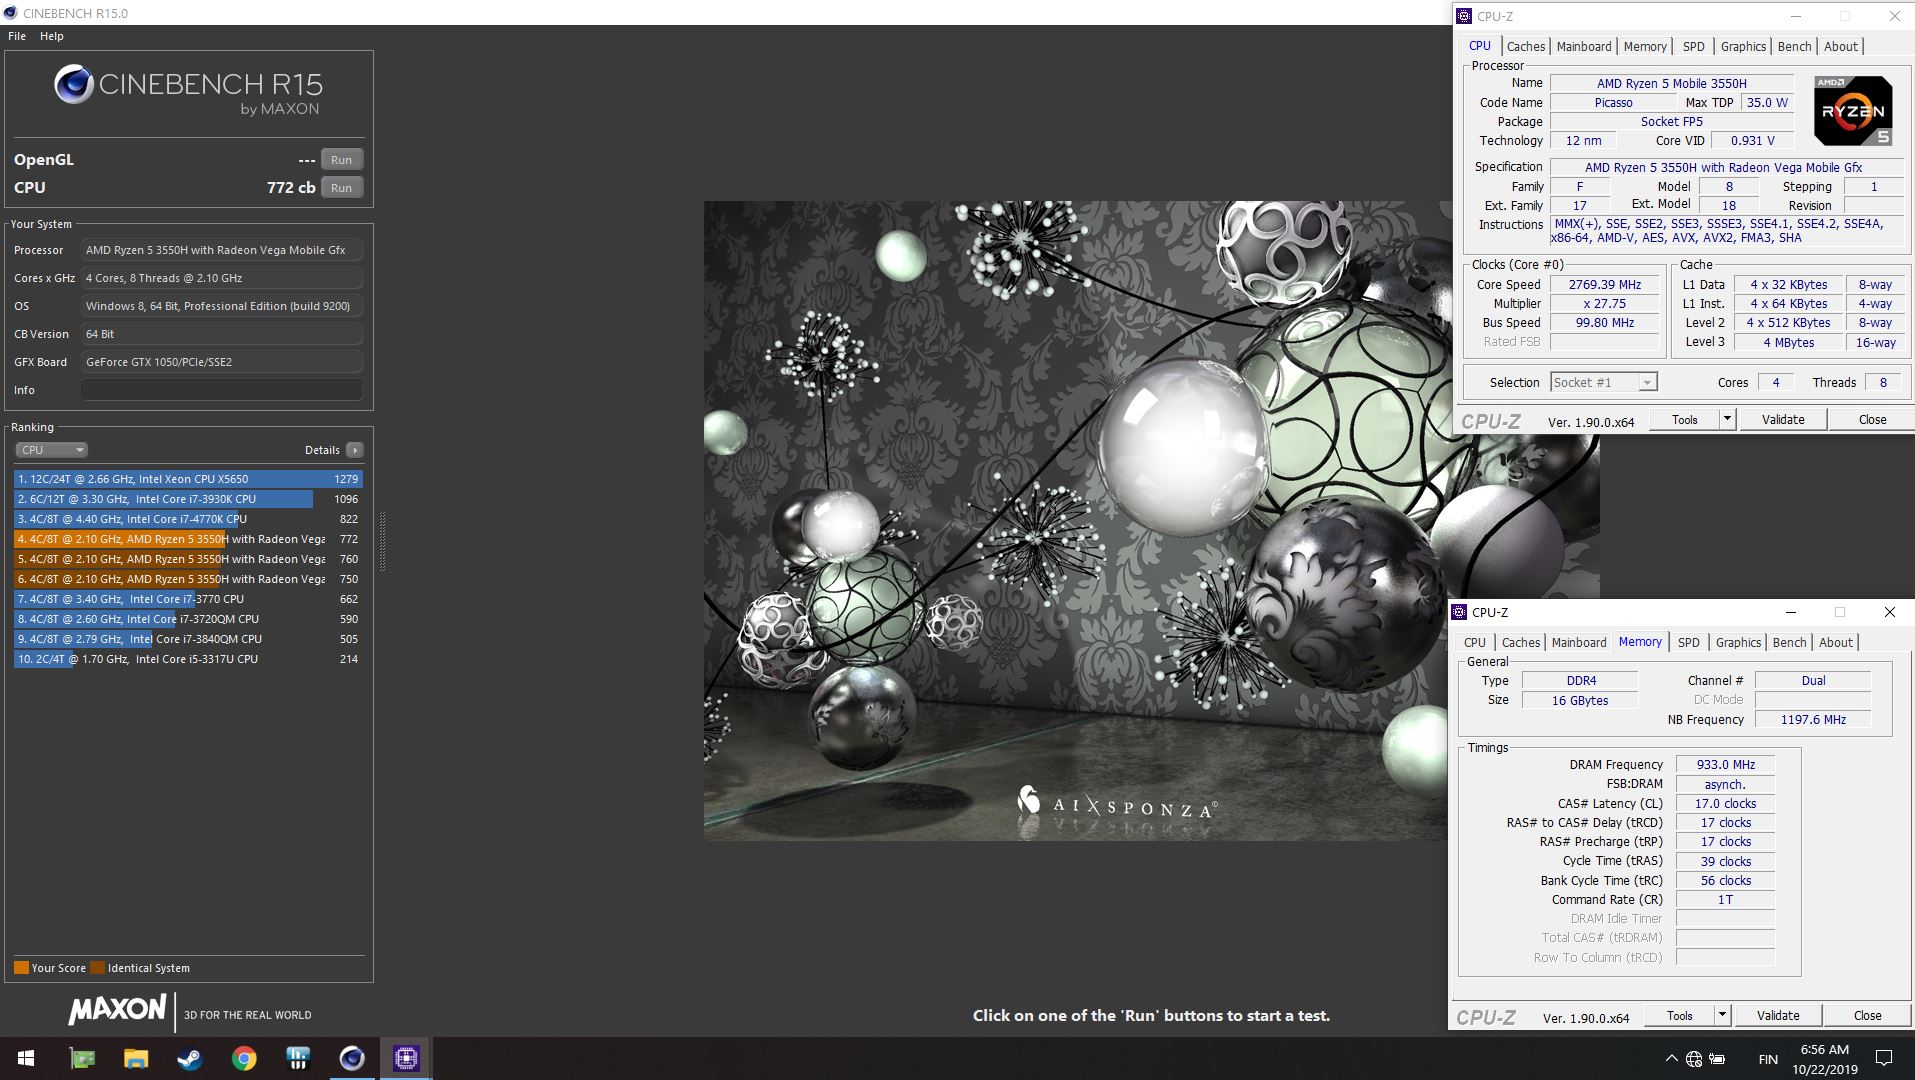
Task: Run the OpenGL benchmark test
Action: [x=342, y=160]
